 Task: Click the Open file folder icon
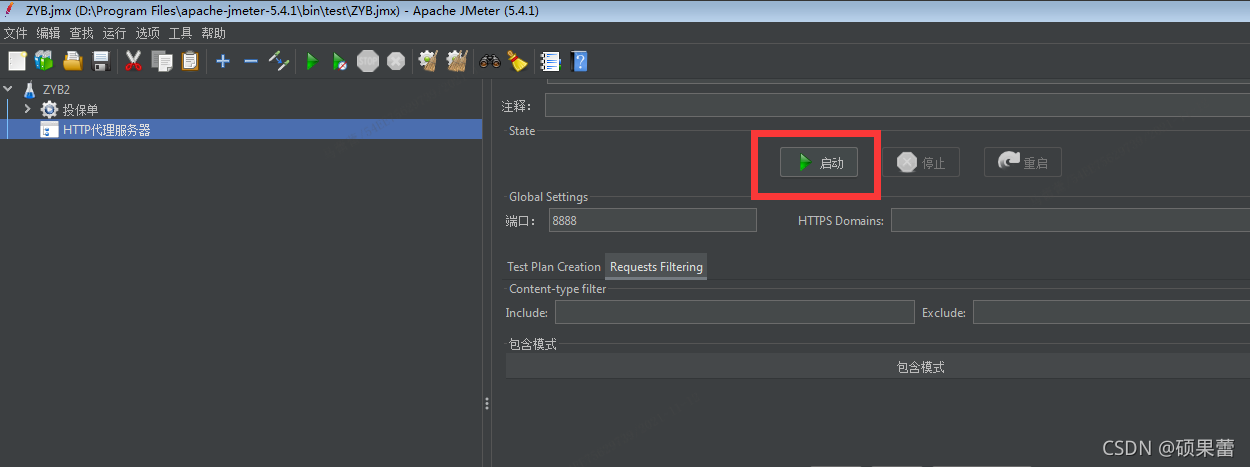[x=72, y=61]
